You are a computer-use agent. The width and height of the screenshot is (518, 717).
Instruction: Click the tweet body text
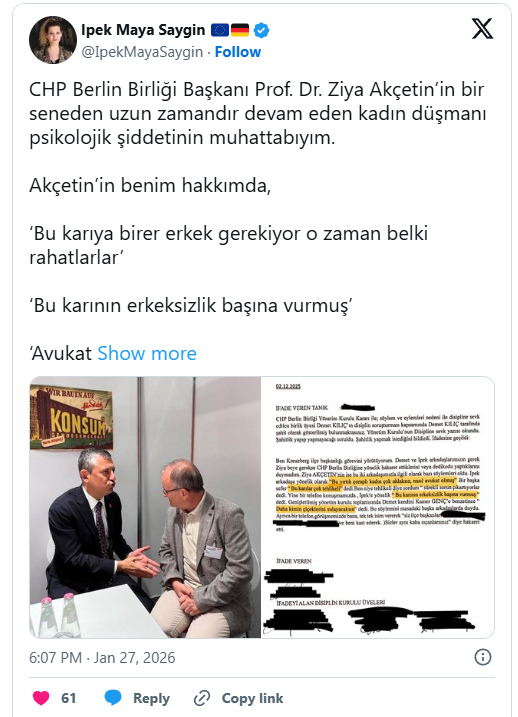(257, 221)
